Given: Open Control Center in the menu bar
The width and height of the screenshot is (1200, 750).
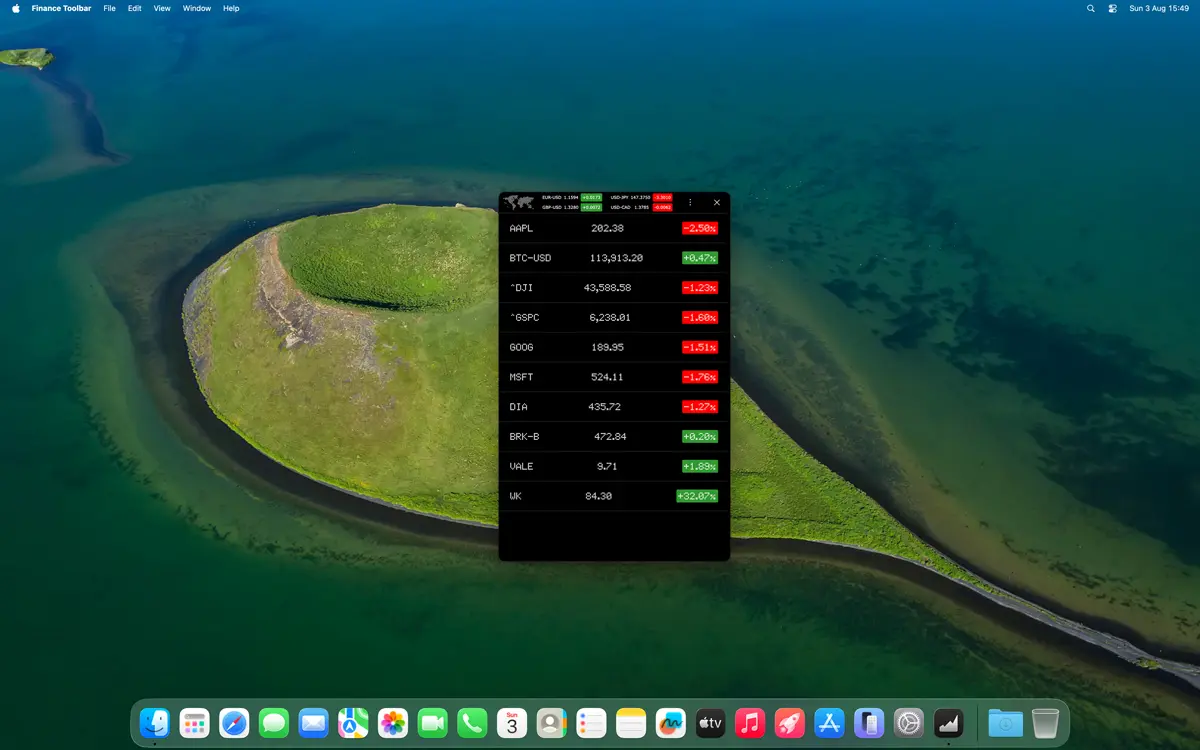Looking at the screenshot, I should pos(1113,8).
